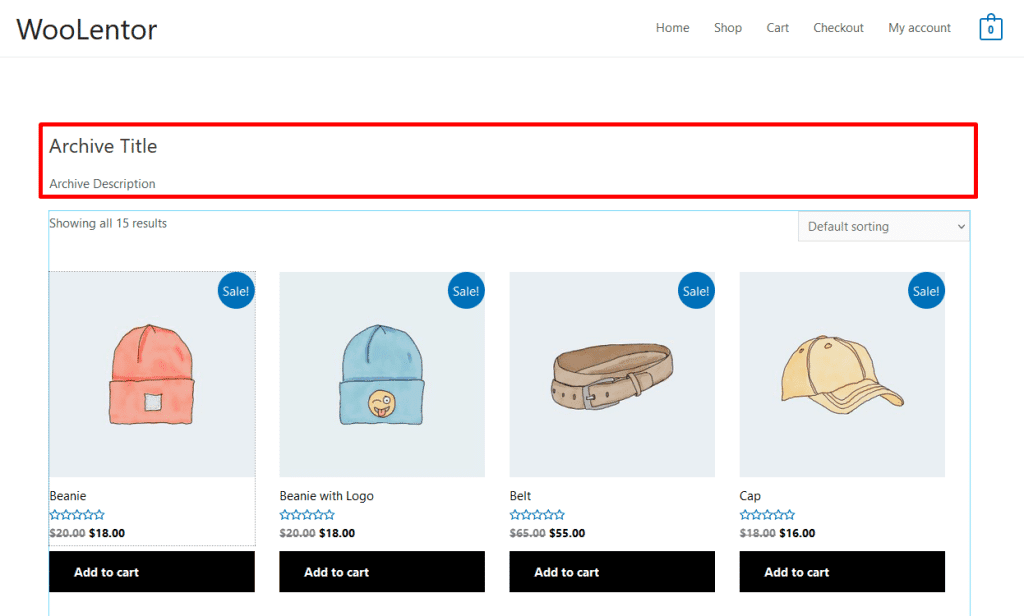Open the Beanie with Logo product title
The width and height of the screenshot is (1024, 616).
click(327, 496)
